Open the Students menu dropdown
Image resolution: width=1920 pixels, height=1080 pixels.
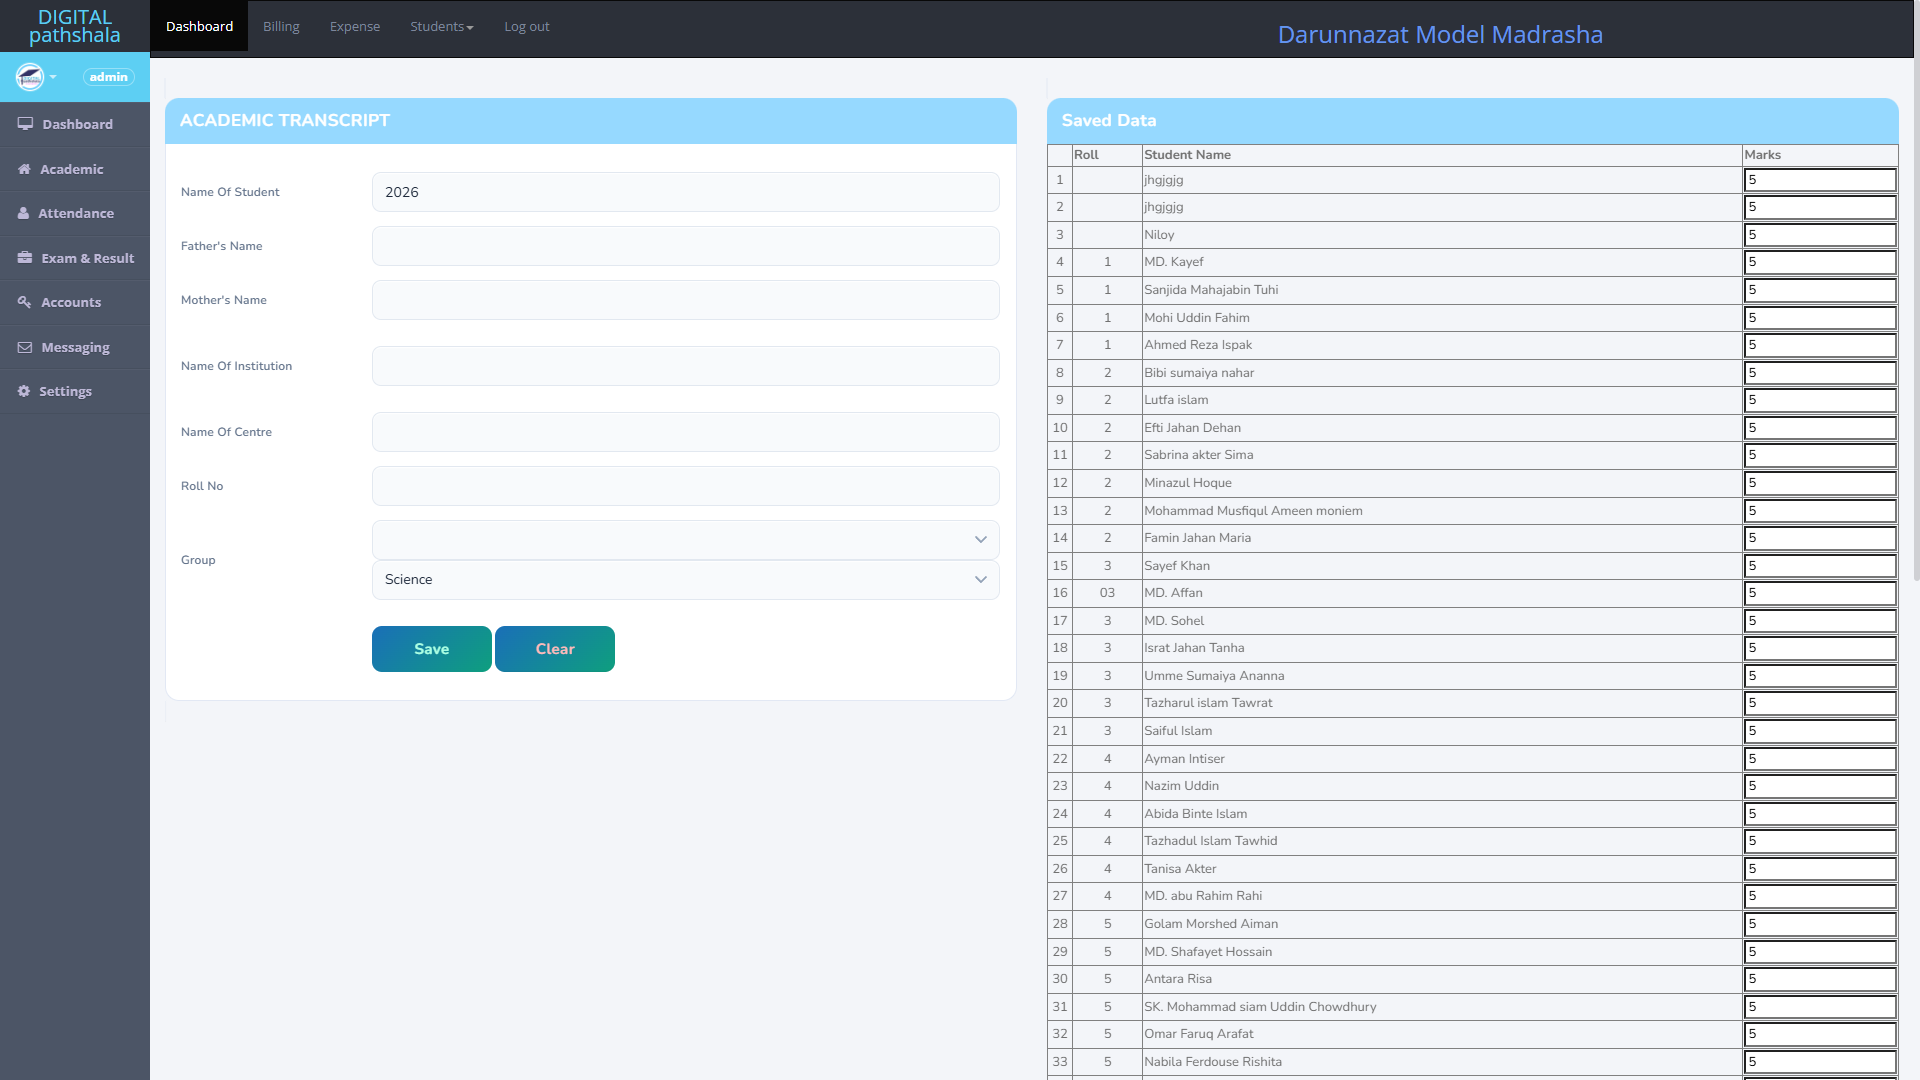441,27
